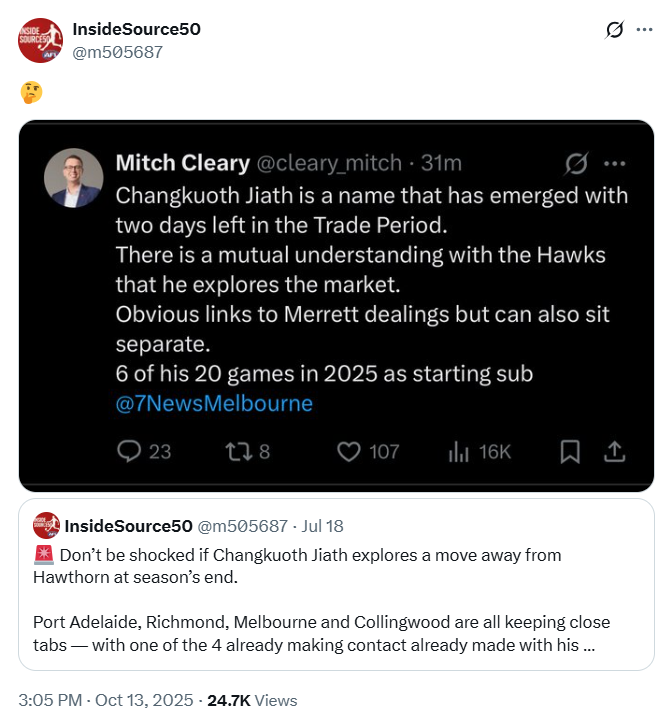Open the Grok icon beside the top More menu
This screenshot has height=727, width=670.
pos(615,30)
